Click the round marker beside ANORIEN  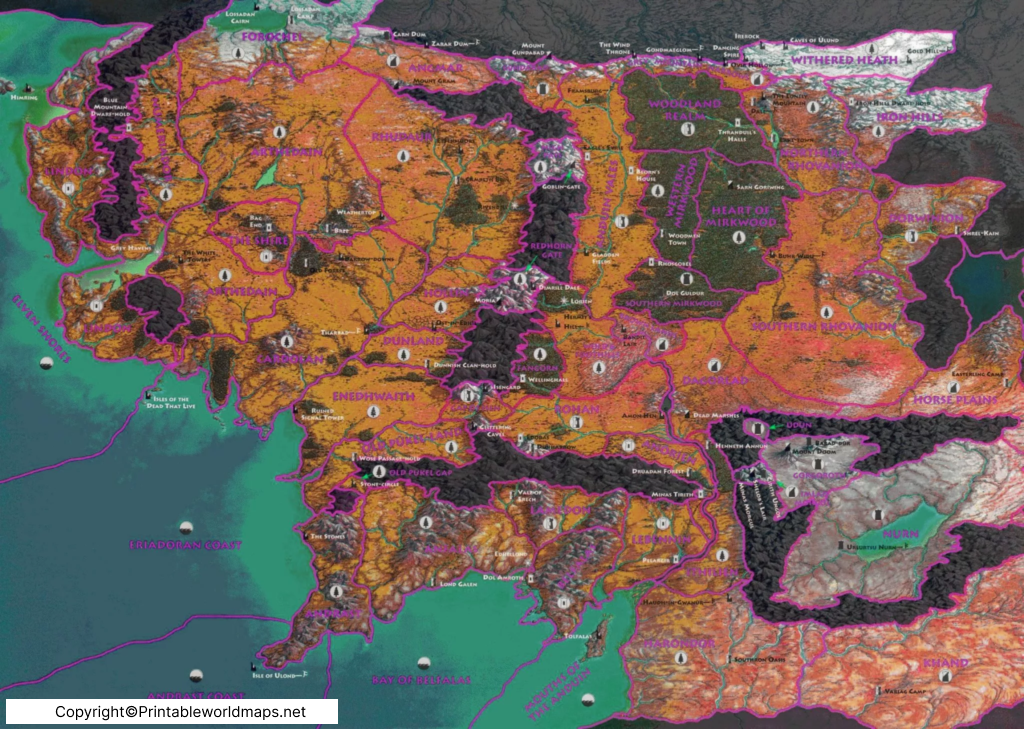coord(628,446)
